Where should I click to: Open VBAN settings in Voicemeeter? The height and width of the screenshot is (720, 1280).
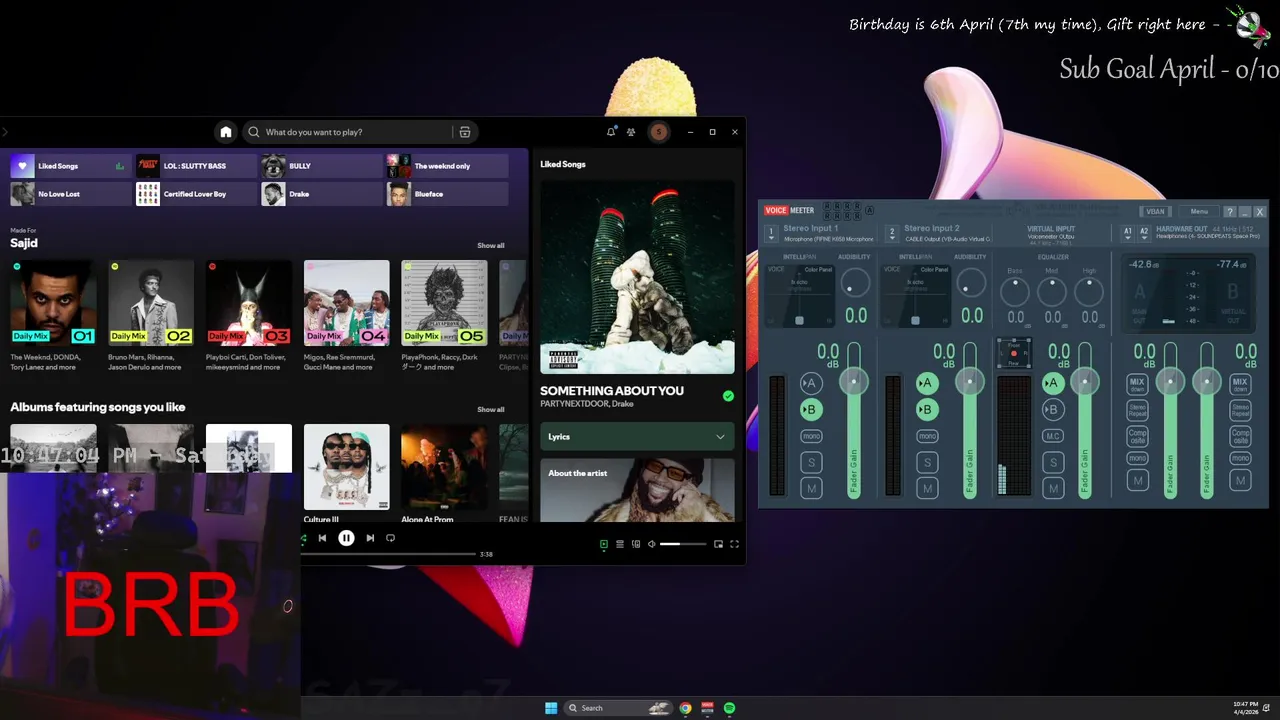[x=1155, y=211]
